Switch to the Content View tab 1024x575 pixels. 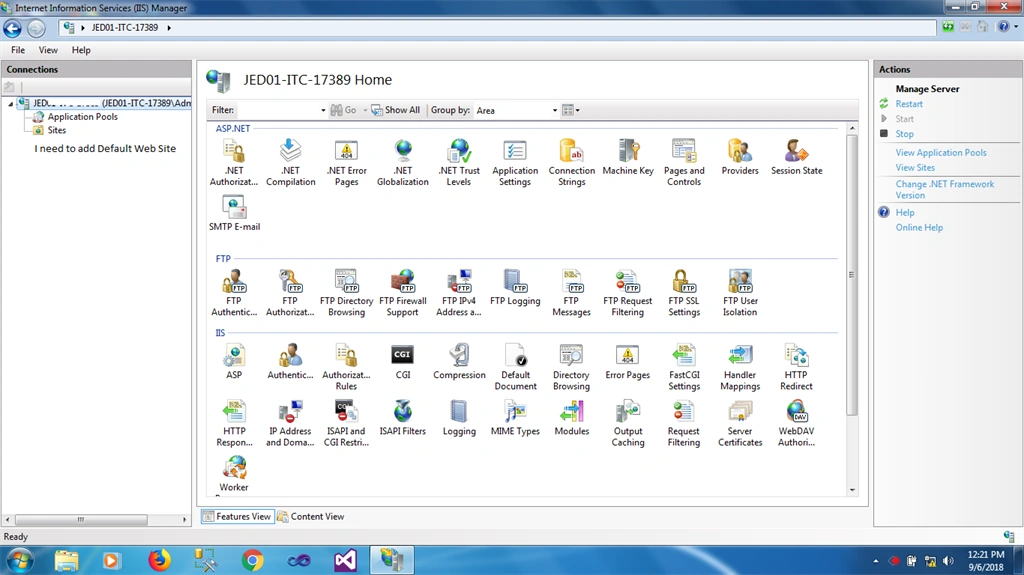311,516
